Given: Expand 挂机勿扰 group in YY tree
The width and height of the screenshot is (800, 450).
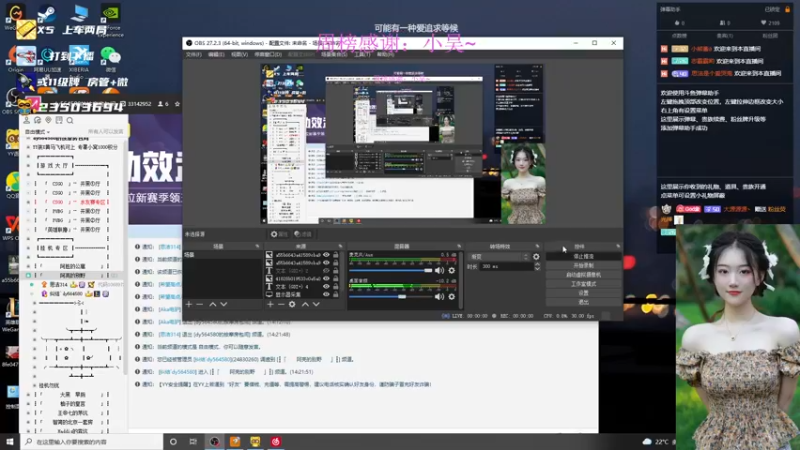Looking at the screenshot, I should point(35,386).
